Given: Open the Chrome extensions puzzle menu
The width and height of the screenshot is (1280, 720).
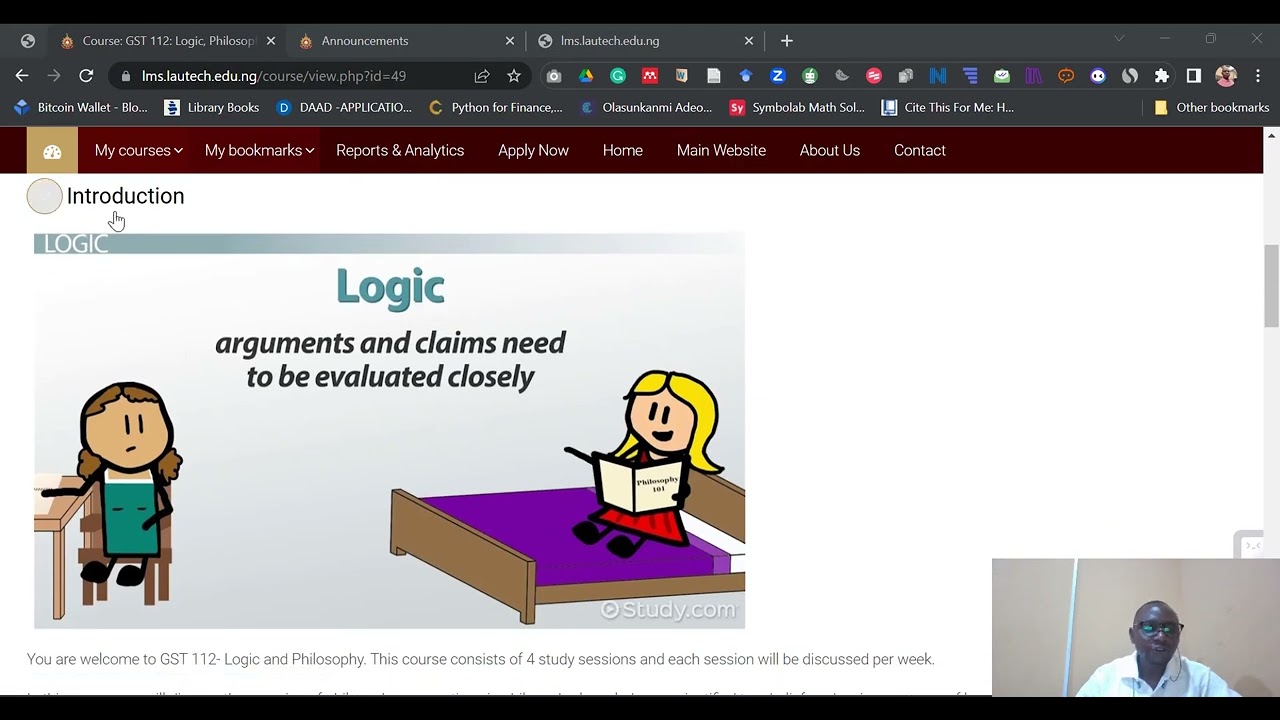Looking at the screenshot, I should click(1161, 76).
